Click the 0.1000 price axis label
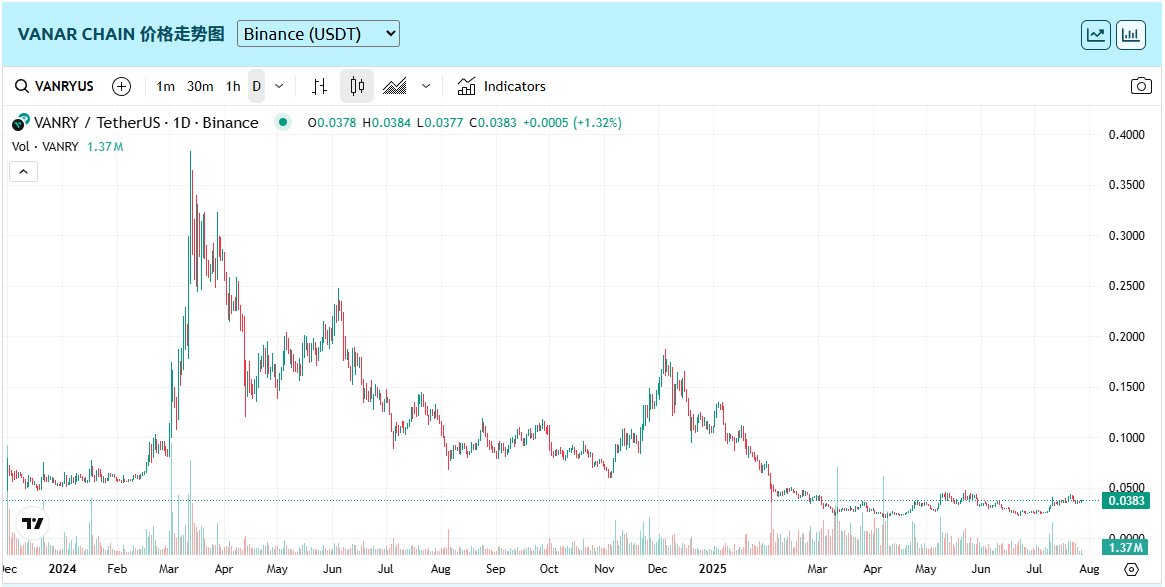Image resolution: width=1165 pixels, height=587 pixels. 1126,438
